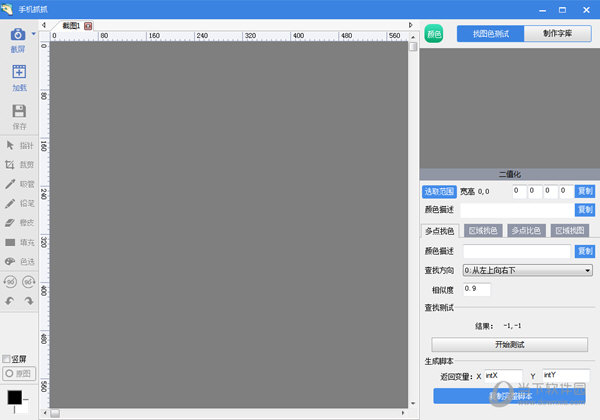The image size is (600, 420).
Task: Select the 裁剪 crop tool
Action: (20, 164)
